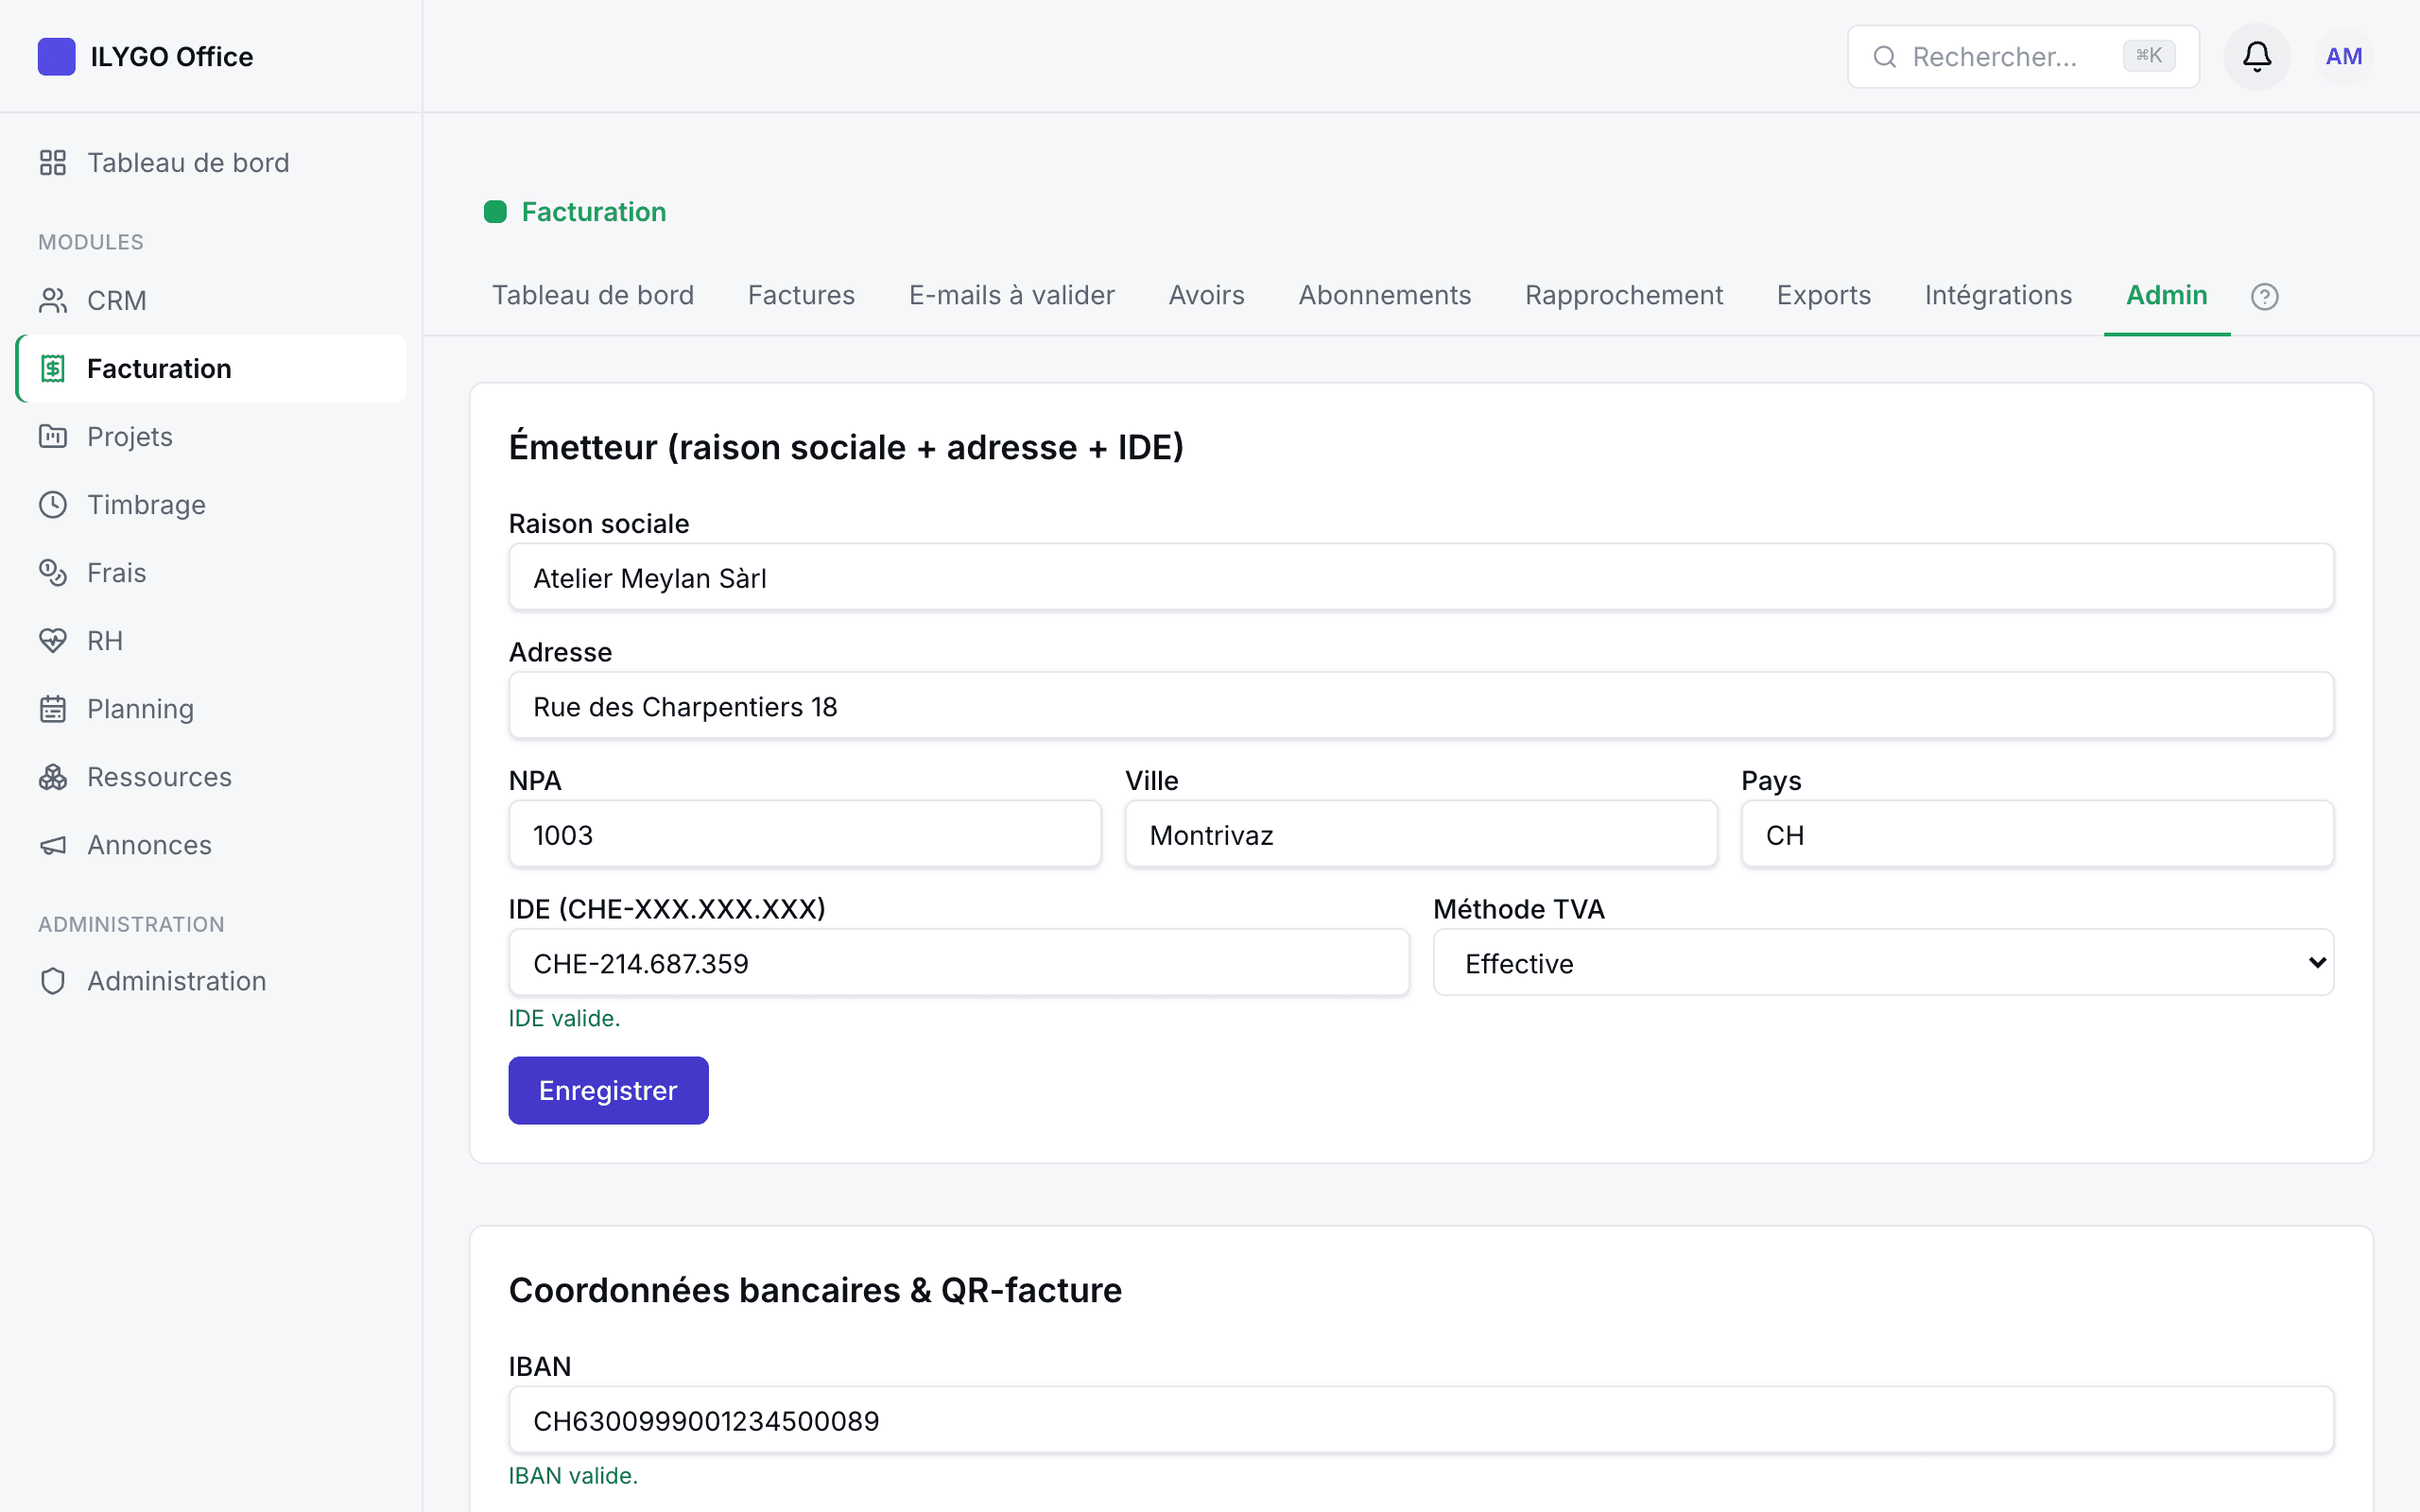Save the Émetteur form with Enregistrer

pos(608,1090)
